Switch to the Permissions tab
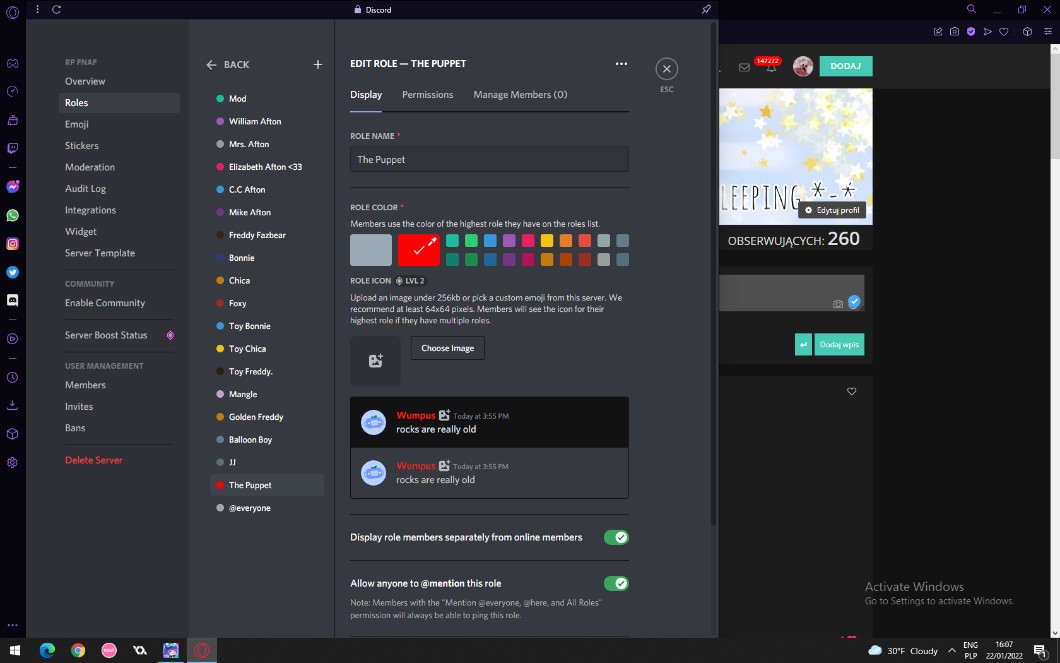Screen dimensions: 1060x663 coord(427,95)
